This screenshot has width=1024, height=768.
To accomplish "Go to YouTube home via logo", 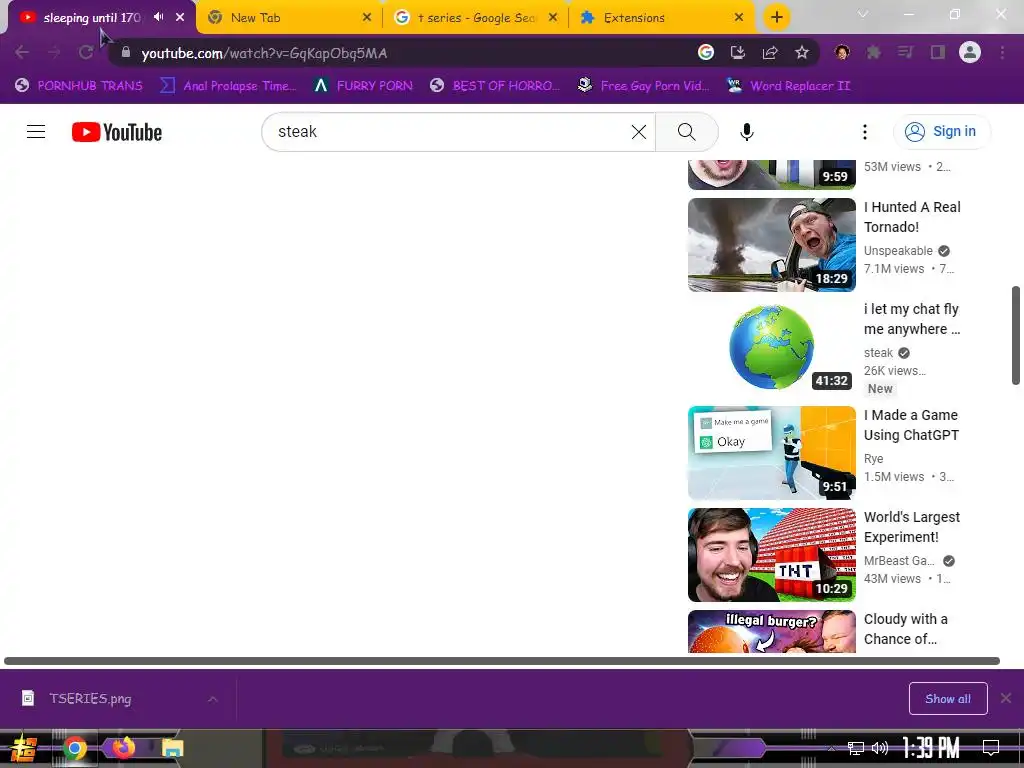I will (117, 132).
